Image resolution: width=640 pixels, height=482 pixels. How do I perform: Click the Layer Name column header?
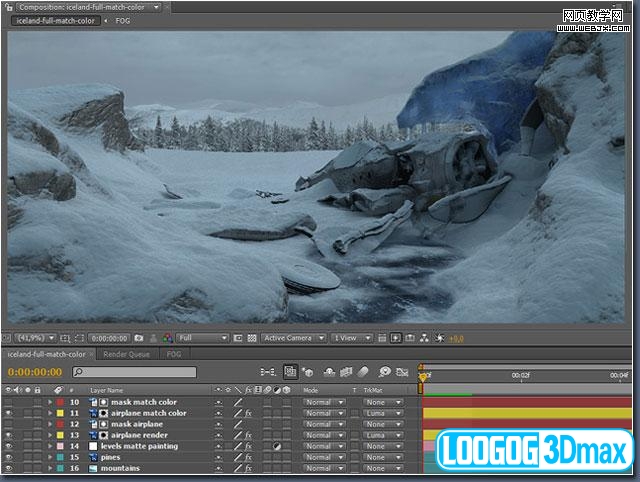[x=106, y=390]
